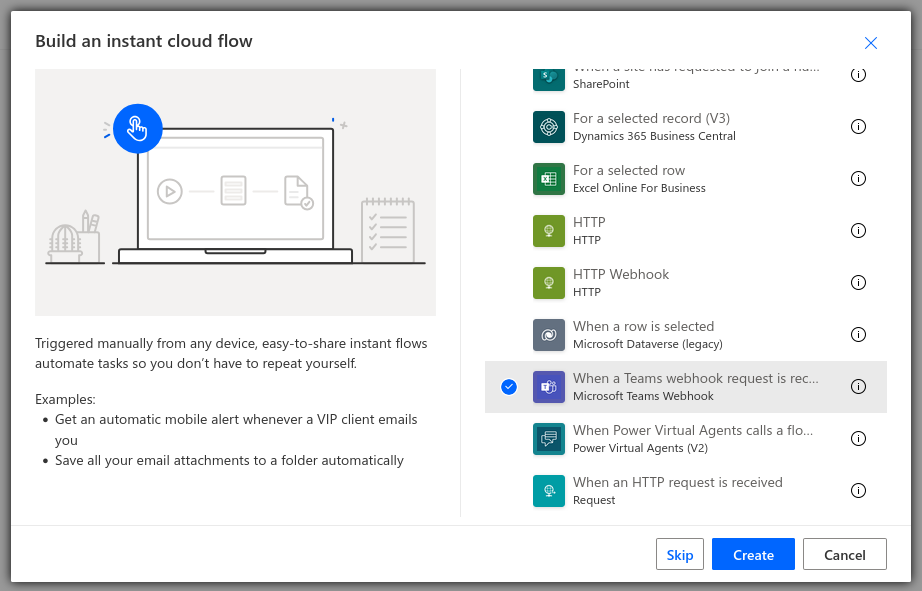Click the Excel Online For Business icon
Image resolution: width=922 pixels, height=591 pixels.
pyautogui.click(x=549, y=179)
